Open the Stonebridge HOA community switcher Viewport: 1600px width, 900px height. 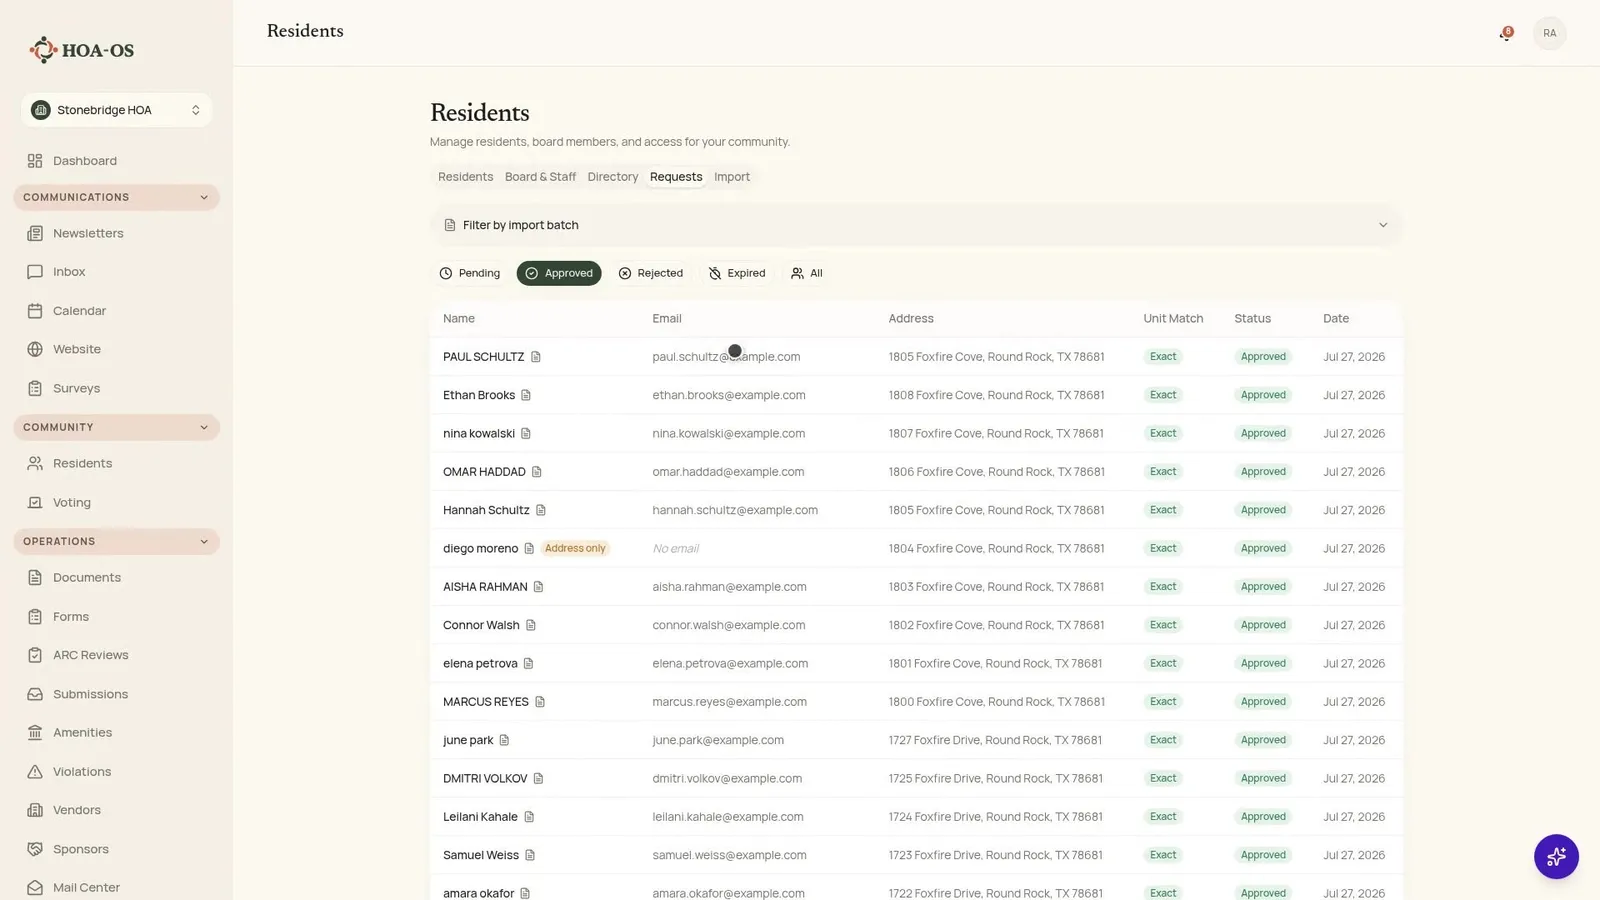point(116,110)
